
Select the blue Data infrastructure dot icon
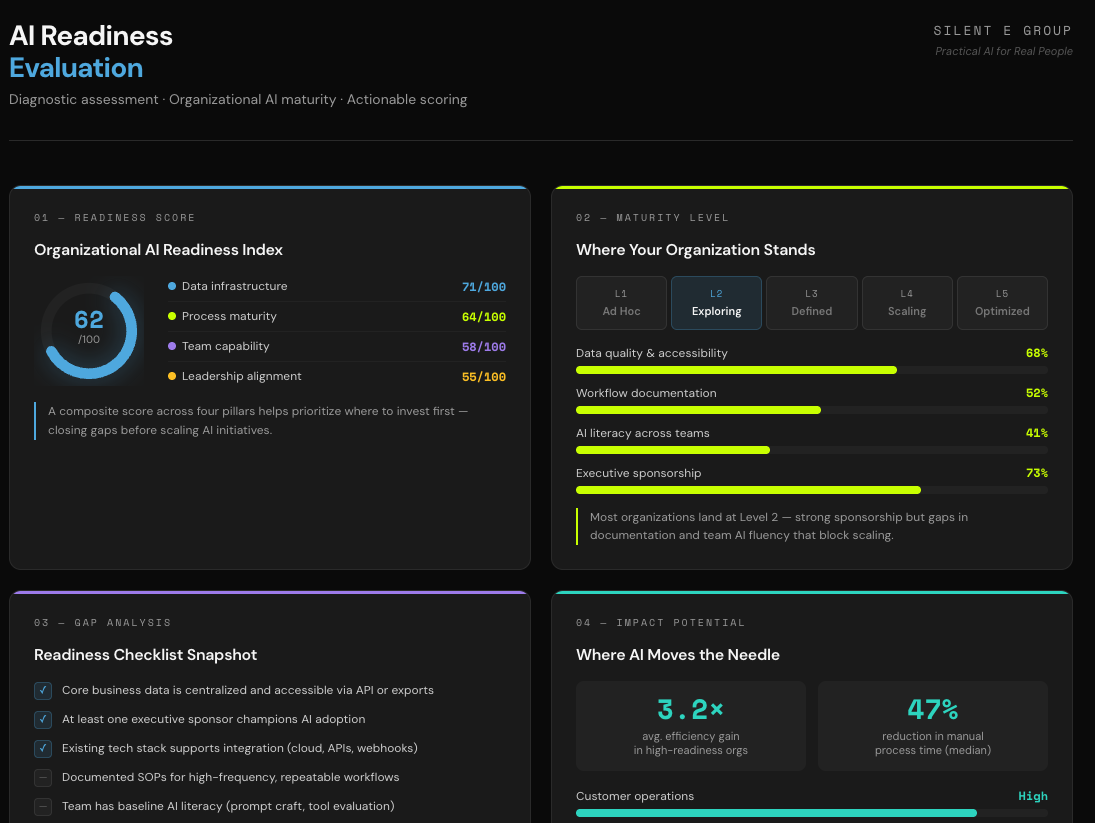pos(172,286)
